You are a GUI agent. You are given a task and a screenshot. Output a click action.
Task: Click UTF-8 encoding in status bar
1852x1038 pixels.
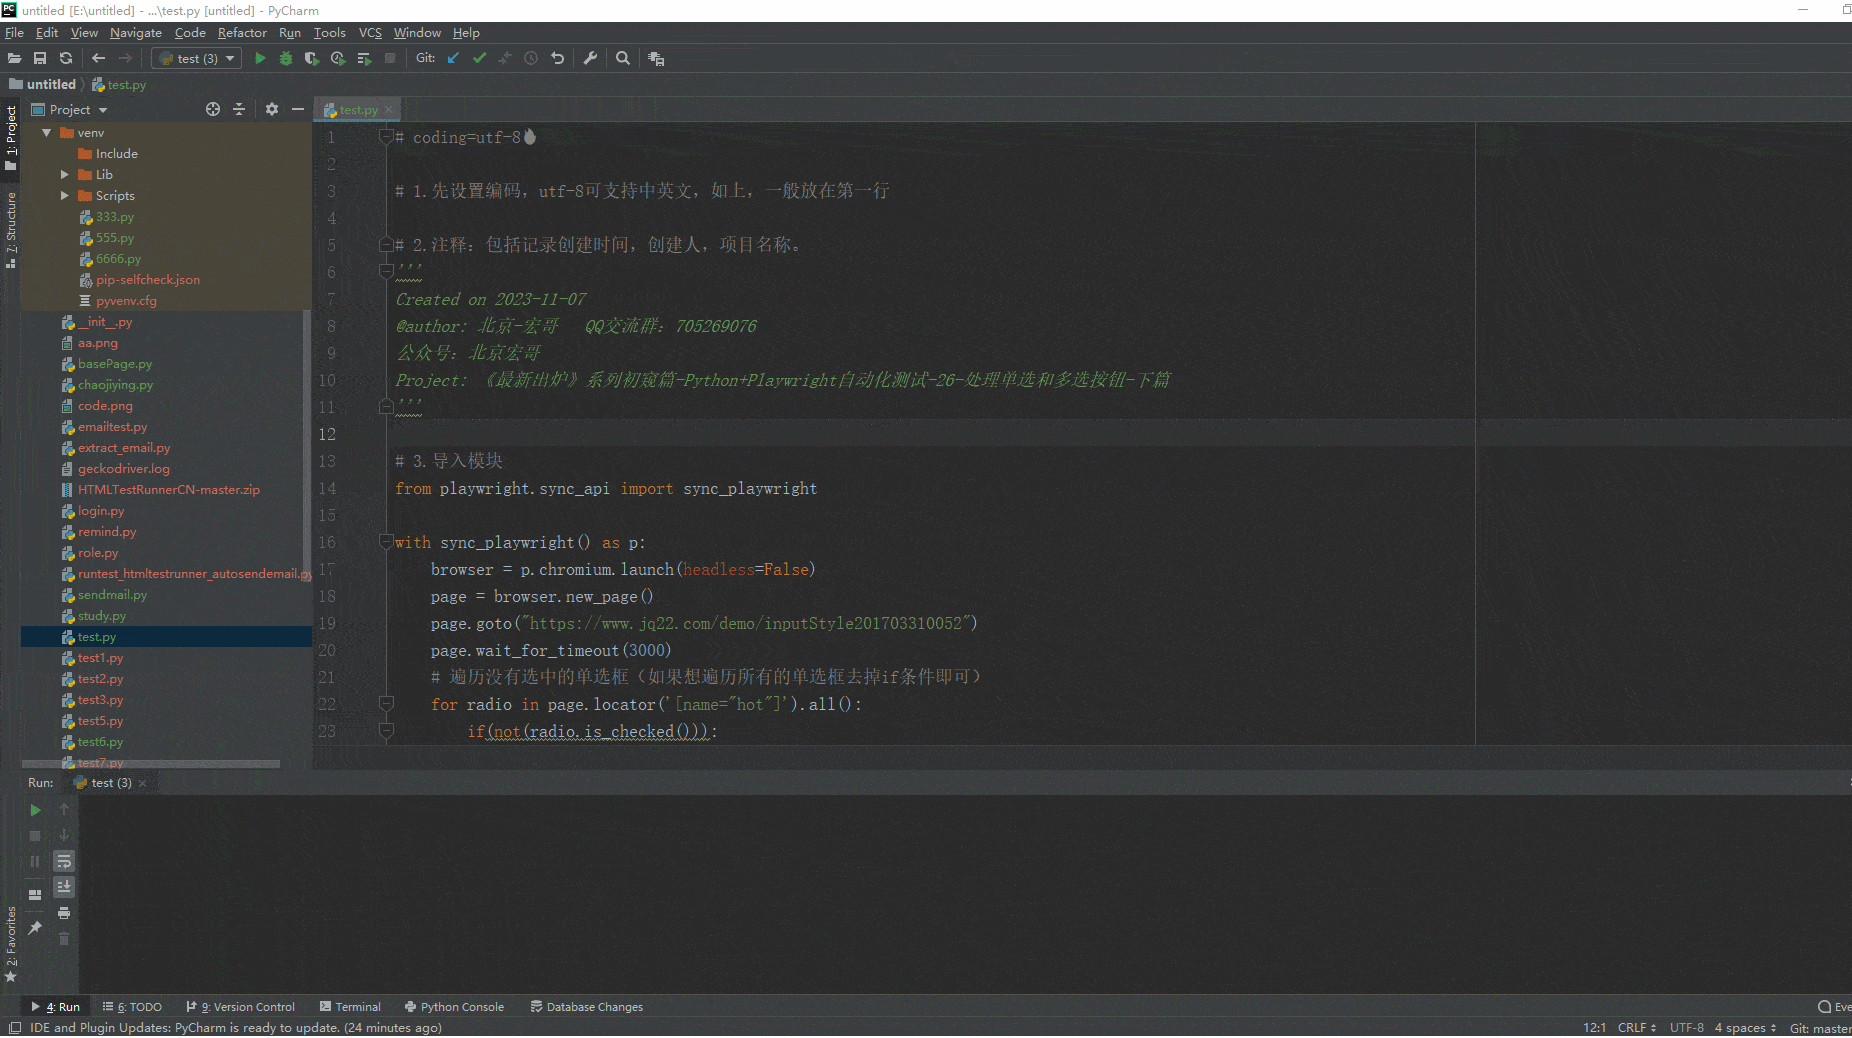[x=1687, y=1028]
